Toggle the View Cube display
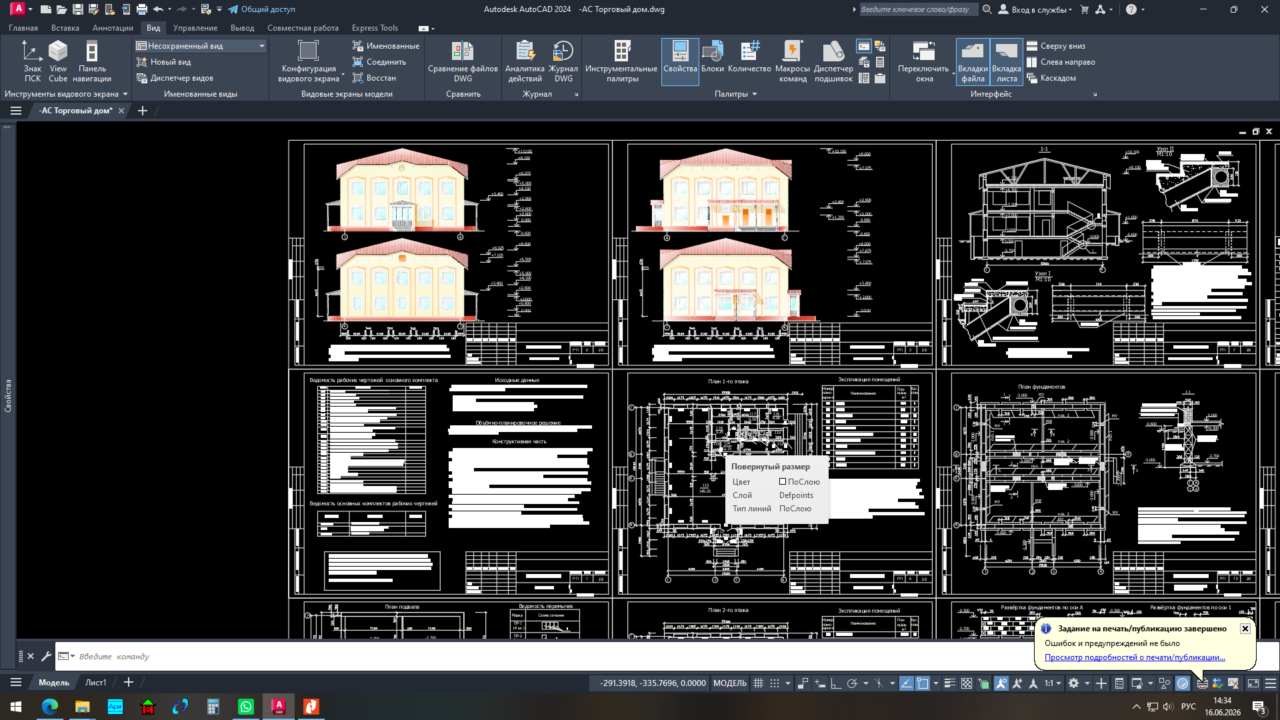 tap(58, 62)
